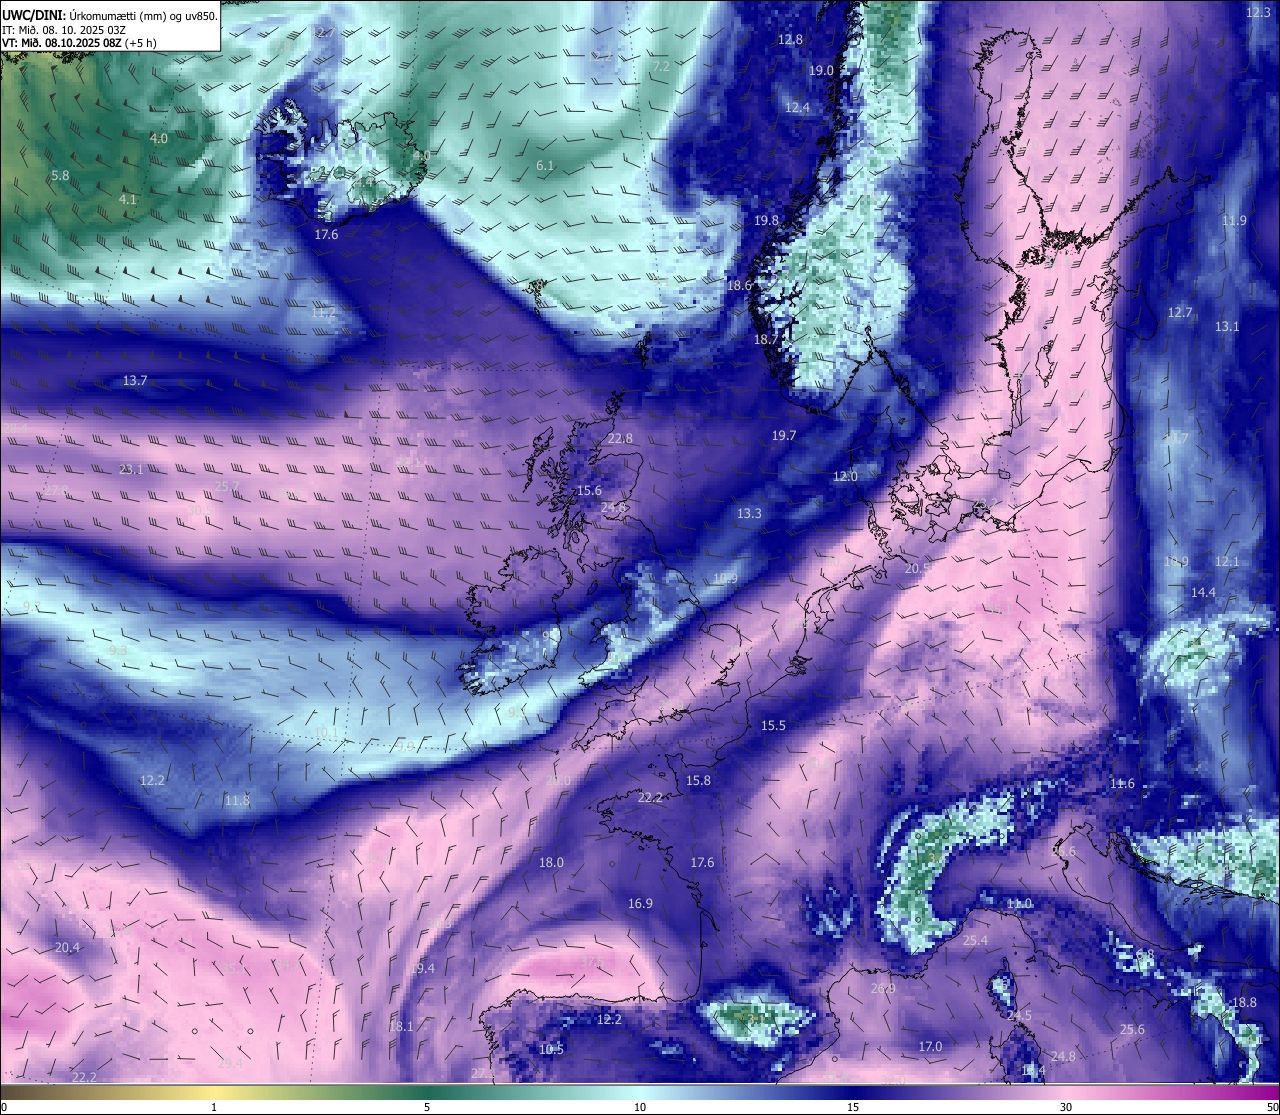
Task: Click the 12.4 value label
Action: [797, 107]
